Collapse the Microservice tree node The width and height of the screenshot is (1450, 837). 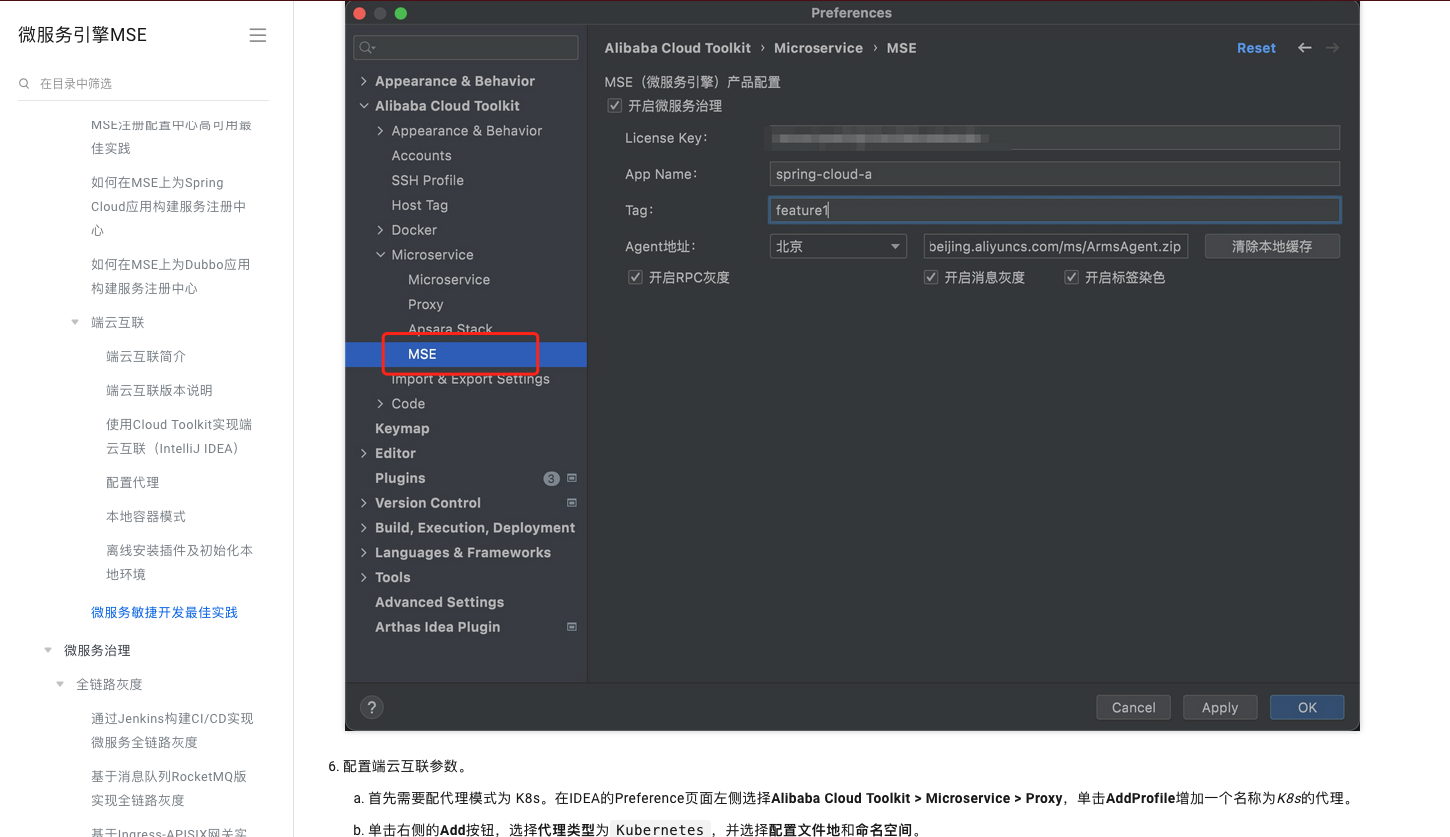[x=380, y=255]
